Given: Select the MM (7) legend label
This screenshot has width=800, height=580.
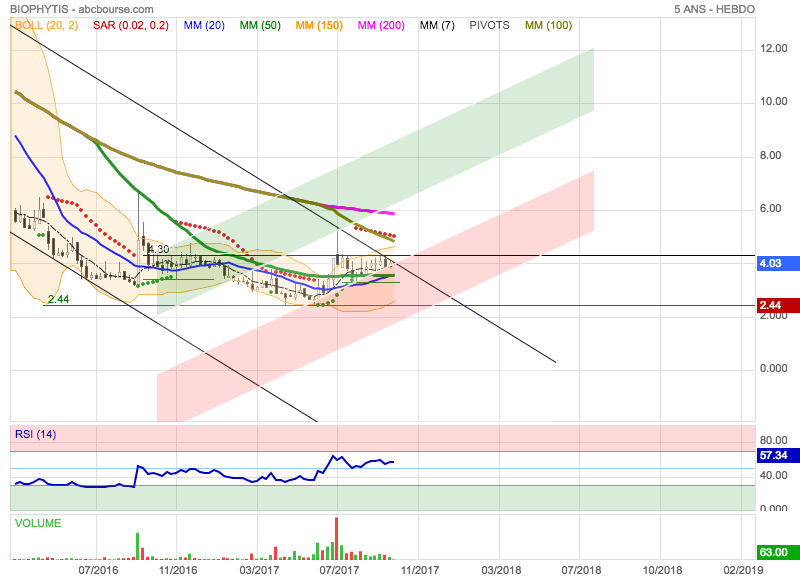Looking at the screenshot, I should pyautogui.click(x=437, y=26).
